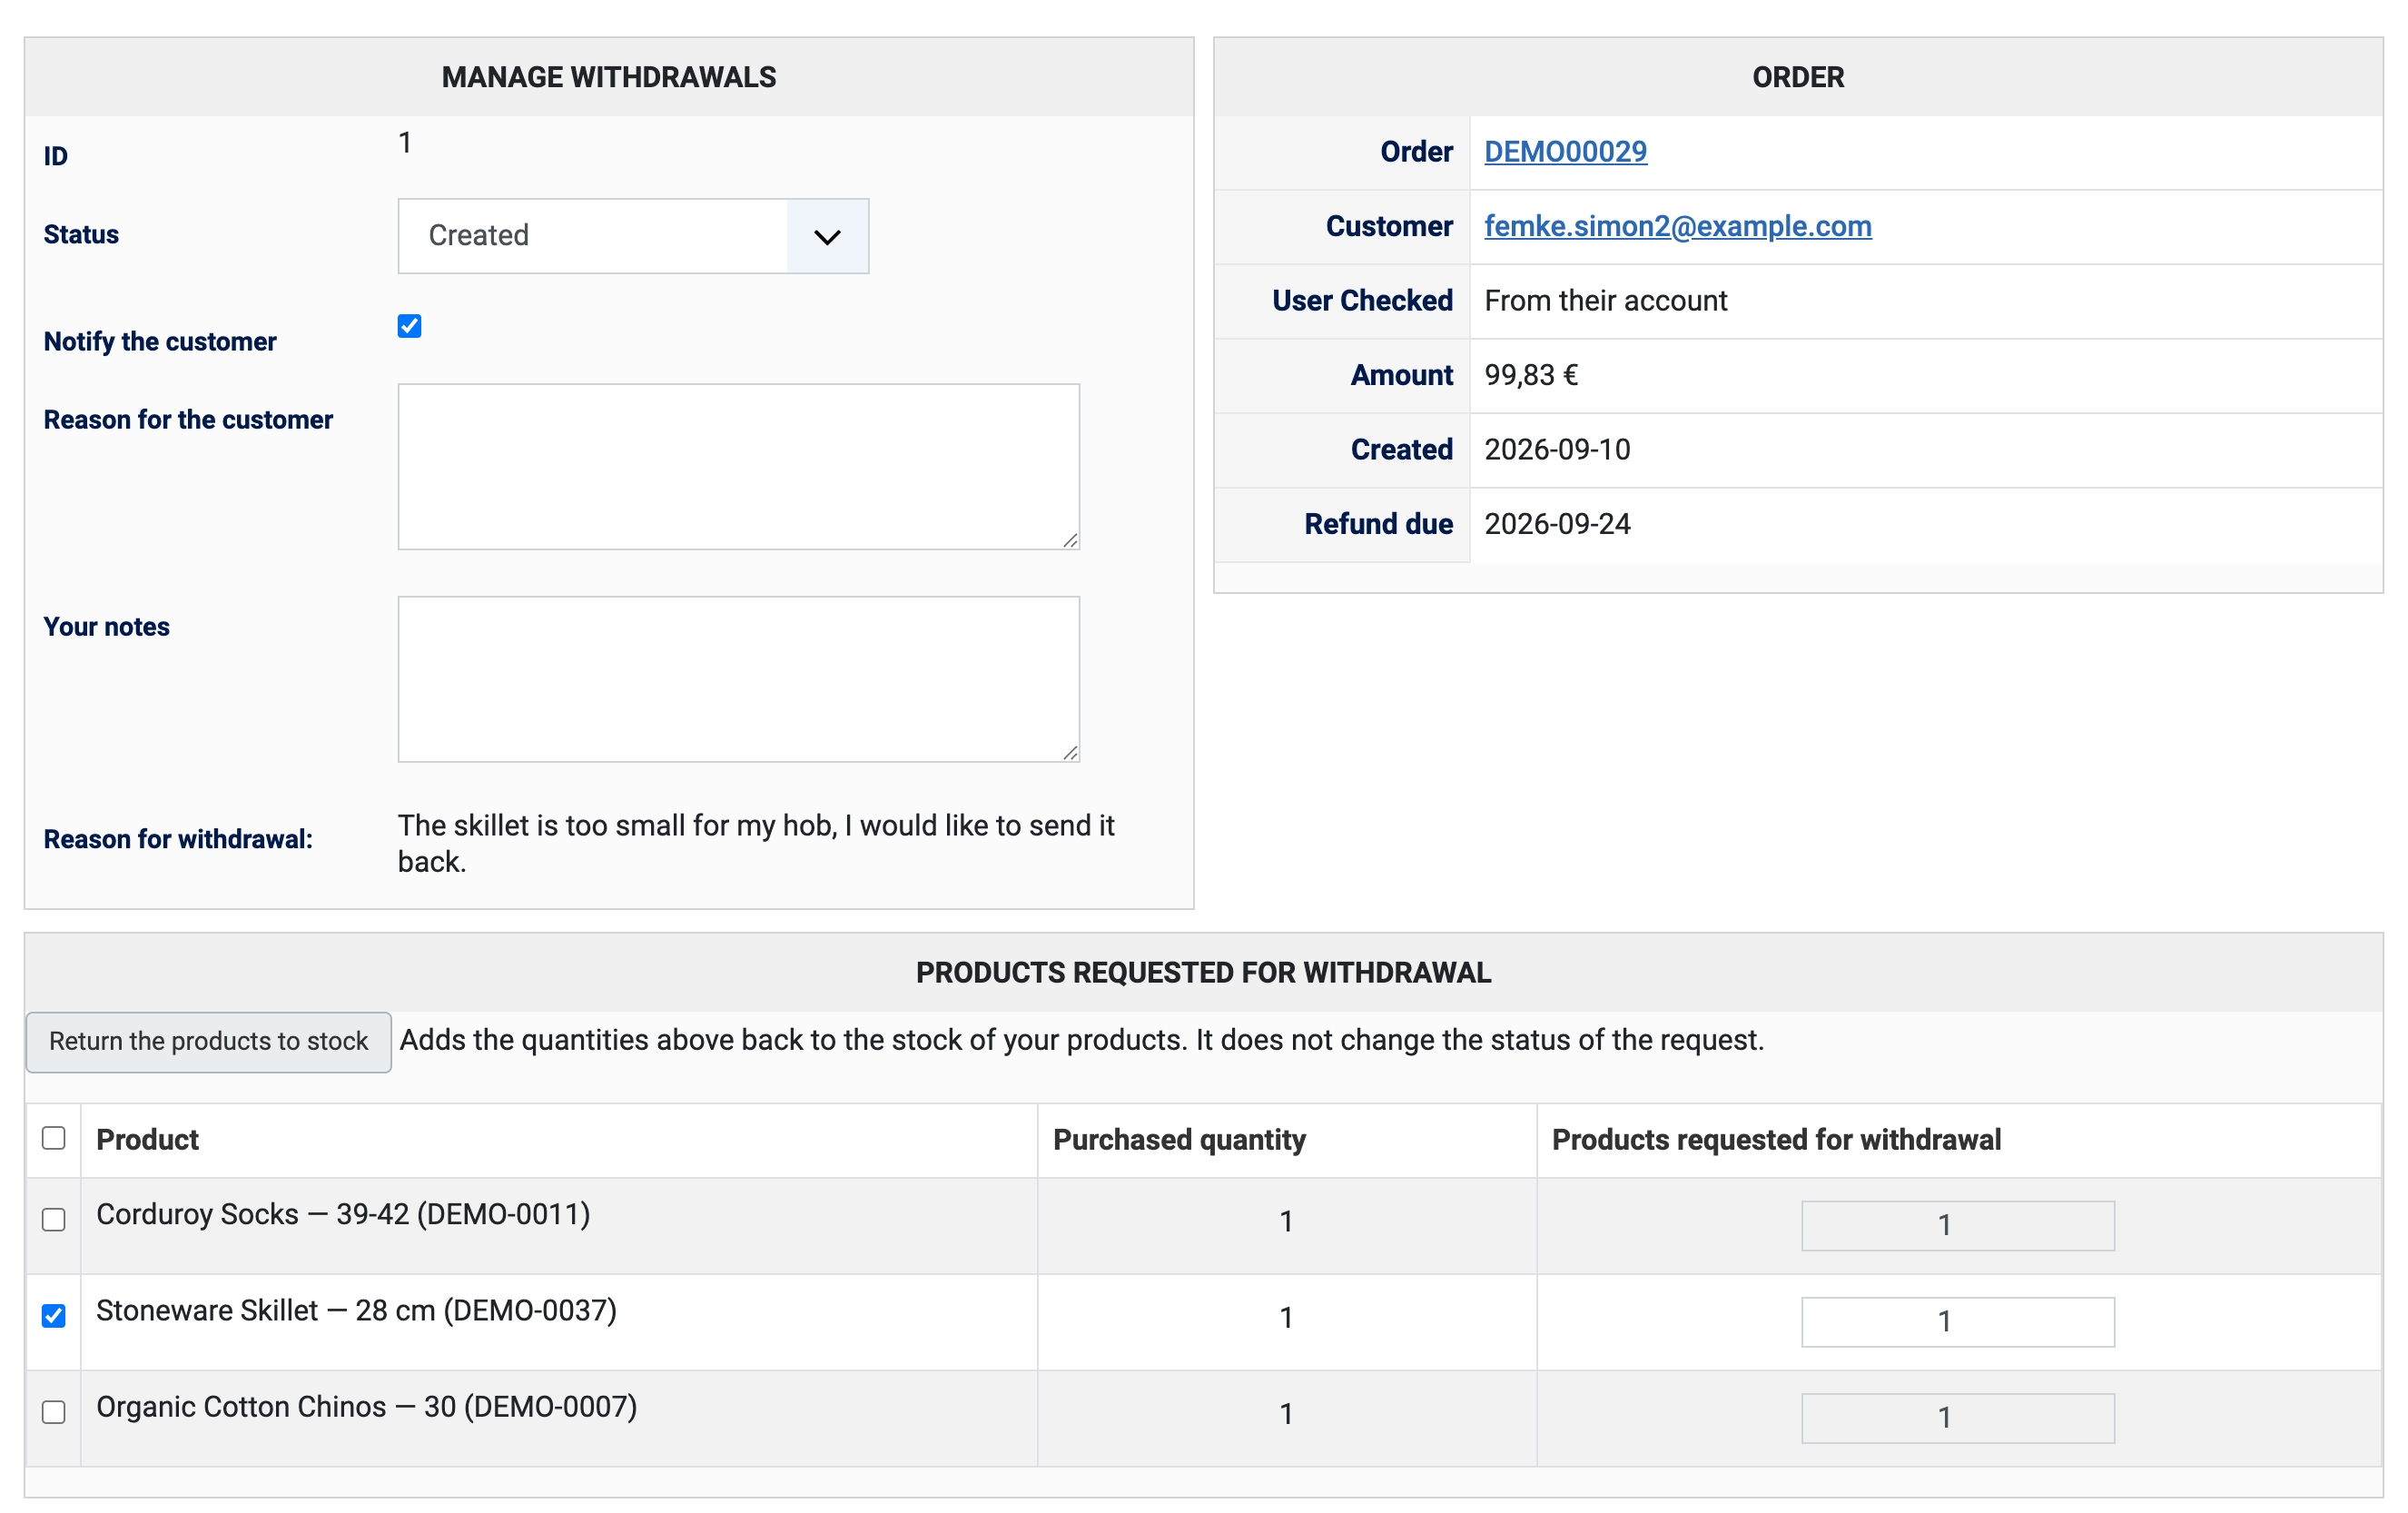Screen dimensions: 2408x1513
Task: Click Return the products to stock button
Action: [x=208, y=1041]
